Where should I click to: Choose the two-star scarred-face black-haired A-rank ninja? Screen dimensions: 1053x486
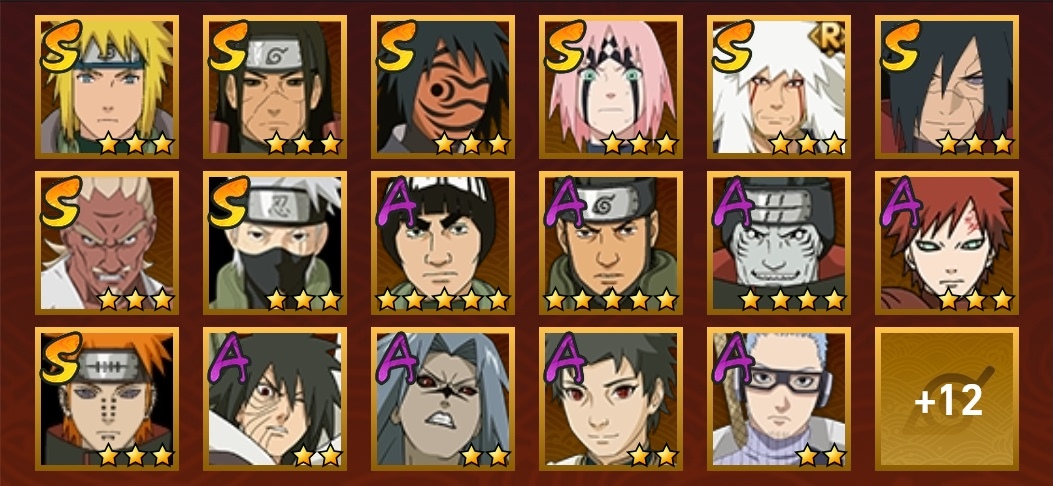275,398
